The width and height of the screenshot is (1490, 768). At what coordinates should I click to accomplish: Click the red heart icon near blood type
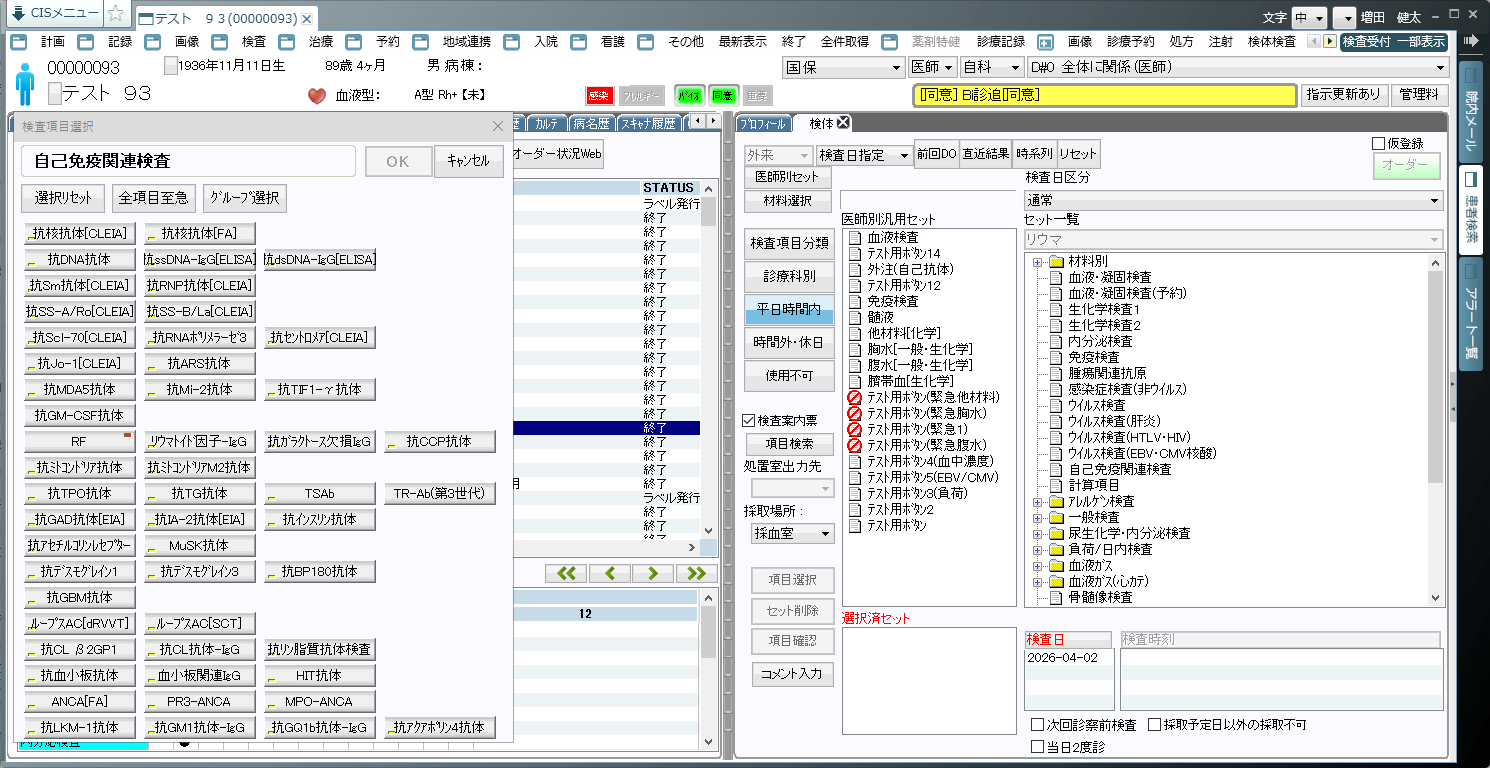click(317, 96)
